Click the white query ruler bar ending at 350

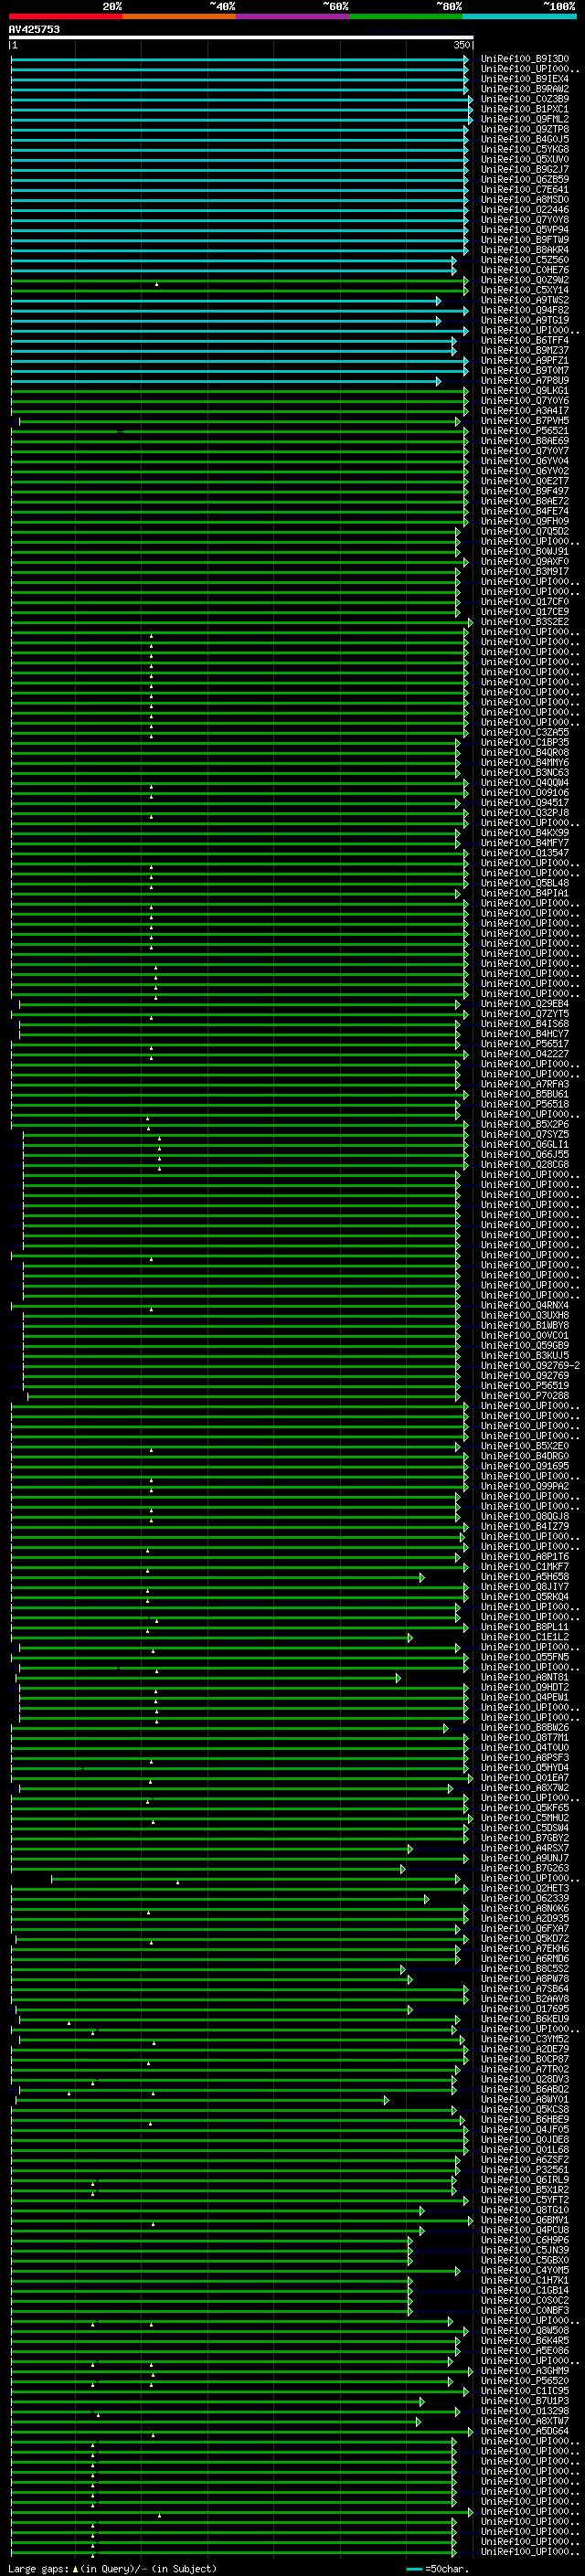[241, 38]
